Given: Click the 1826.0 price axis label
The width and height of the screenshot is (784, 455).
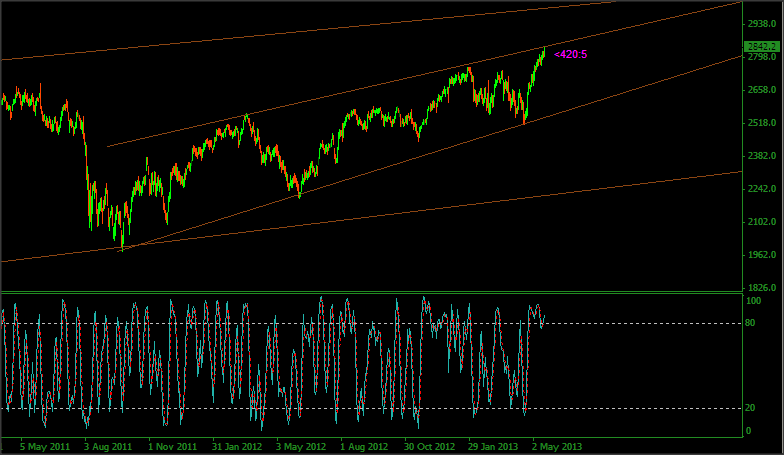Looking at the screenshot, I should (762, 287).
